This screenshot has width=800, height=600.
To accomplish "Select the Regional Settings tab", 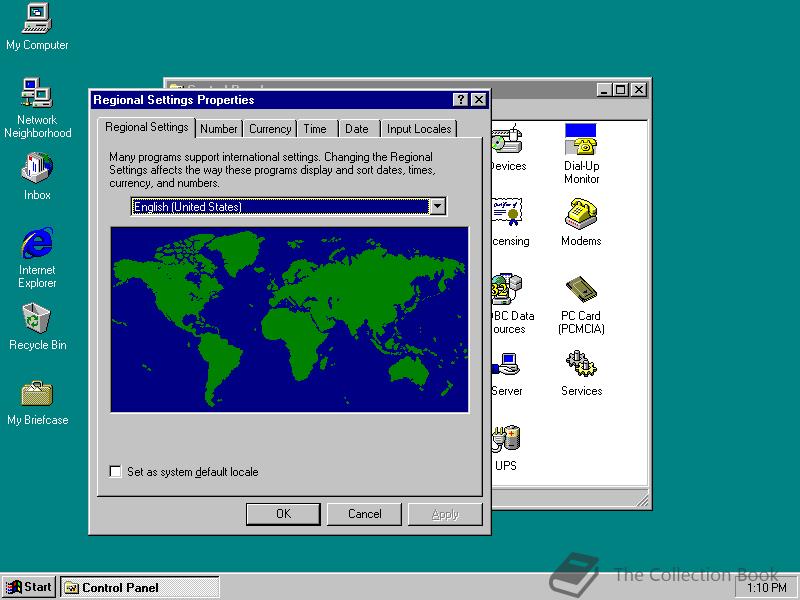I will pyautogui.click(x=146, y=128).
